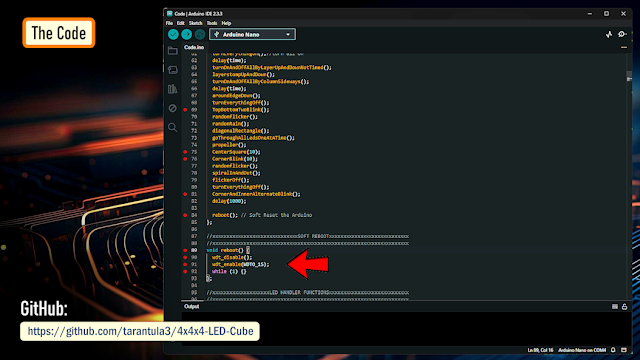The width and height of the screenshot is (640, 360).
Task: Click line number 77 in the gutter
Action: coord(194,166)
